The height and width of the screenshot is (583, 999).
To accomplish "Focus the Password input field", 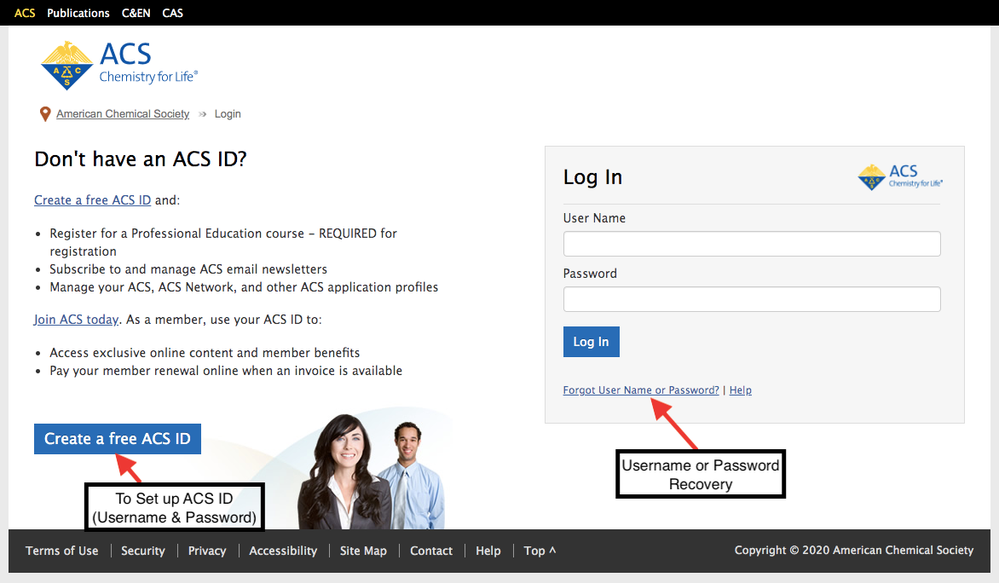I will [x=752, y=299].
